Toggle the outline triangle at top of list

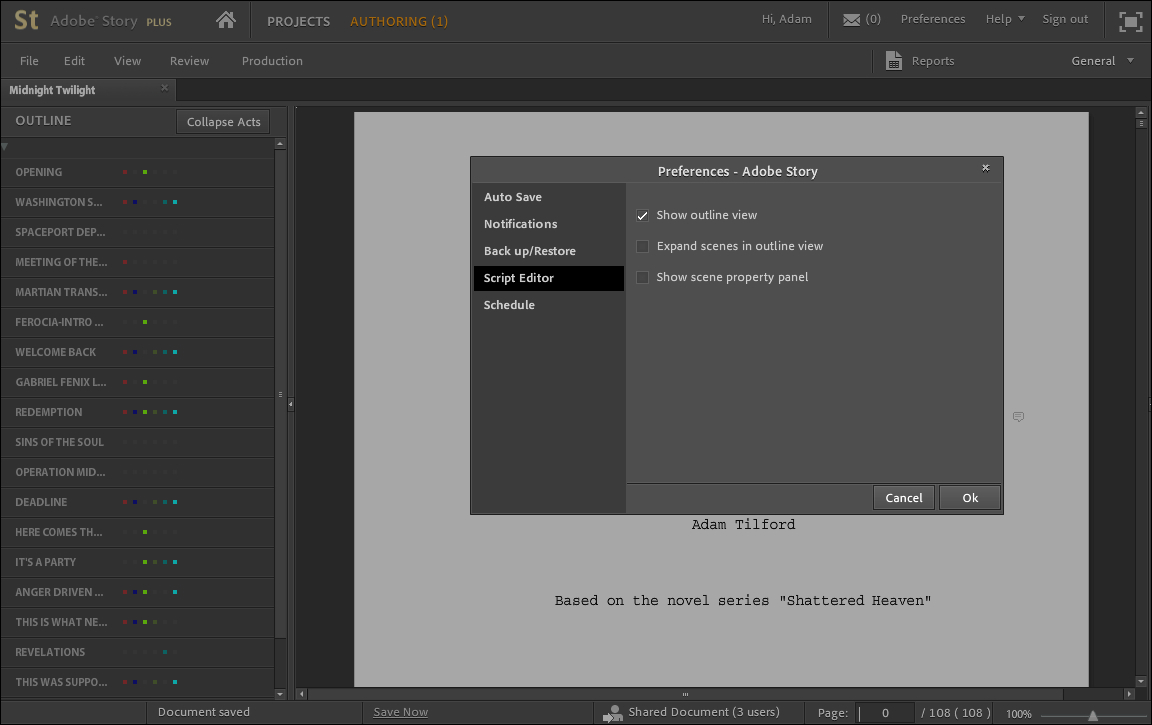click(4, 147)
